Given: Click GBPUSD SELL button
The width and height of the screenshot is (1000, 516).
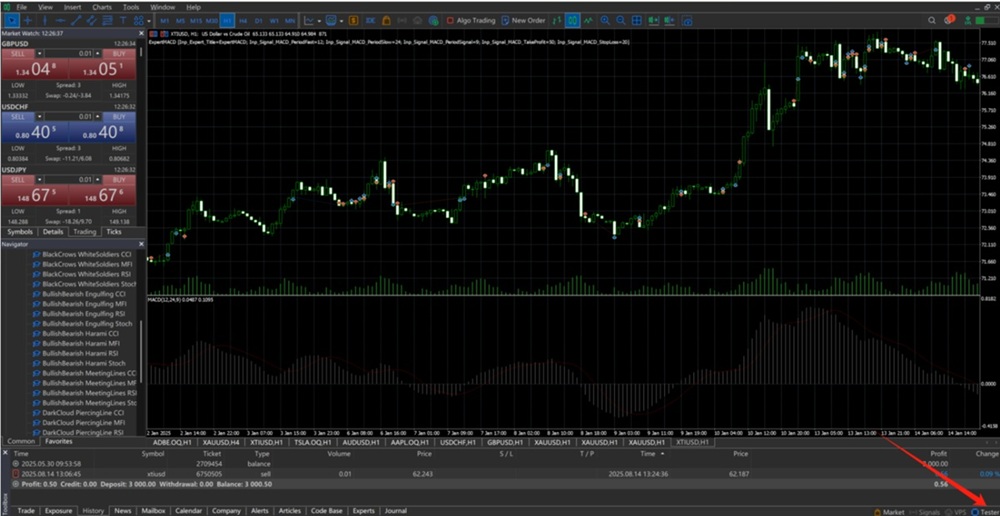Looking at the screenshot, I should click(18, 54).
